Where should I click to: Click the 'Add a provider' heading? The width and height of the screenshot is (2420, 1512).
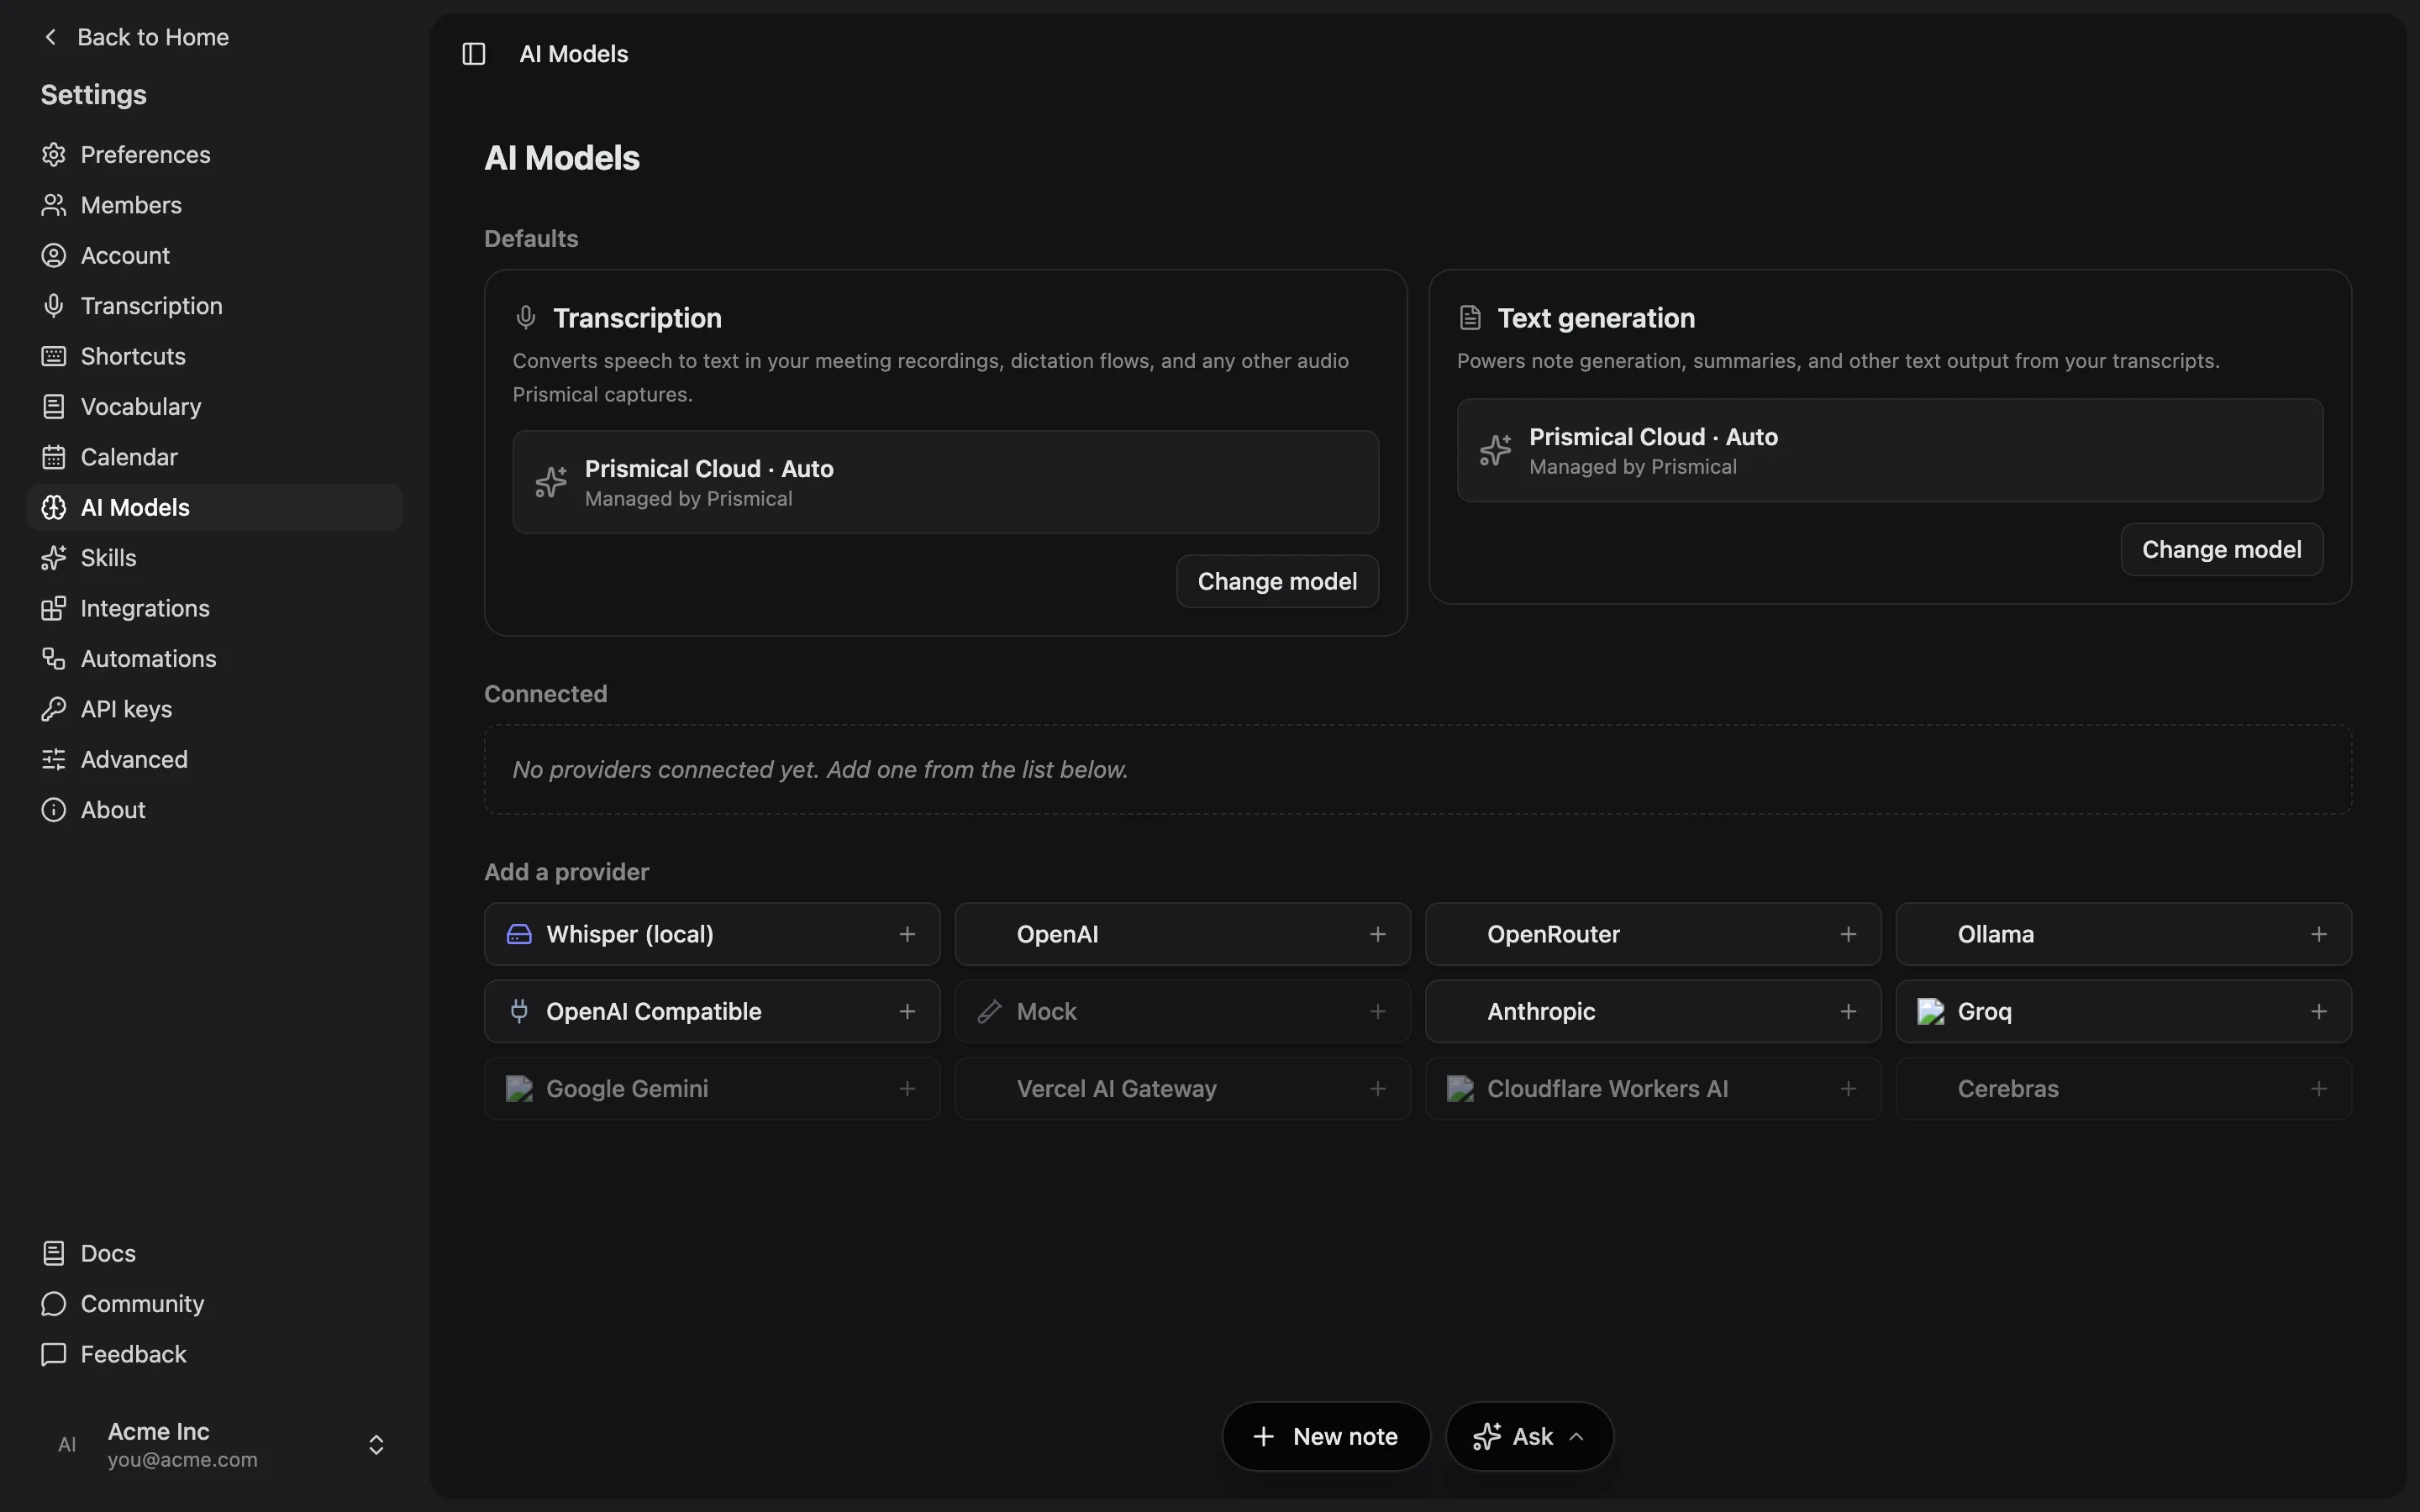pos(567,872)
